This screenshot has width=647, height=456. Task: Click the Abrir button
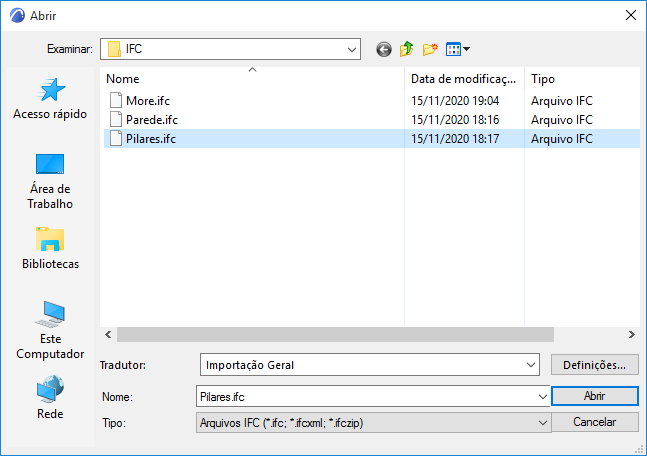(x=595, y=396)
